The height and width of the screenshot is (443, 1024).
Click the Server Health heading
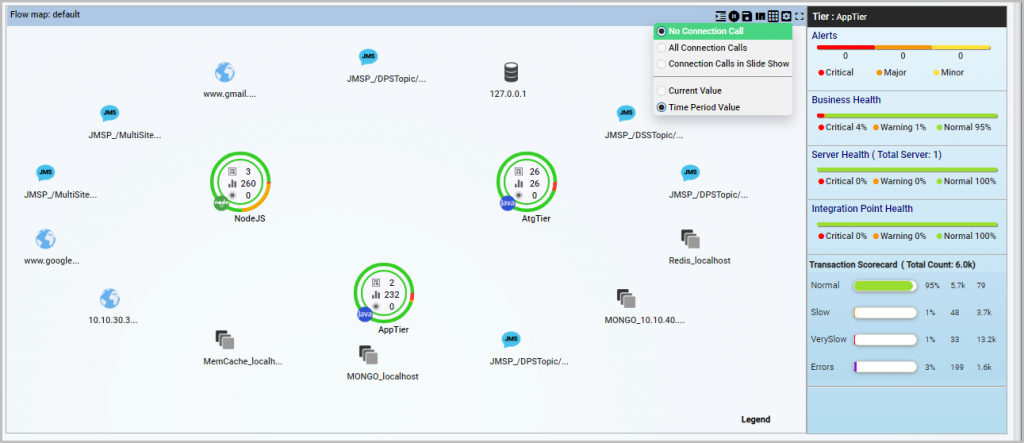pos(877,155)
